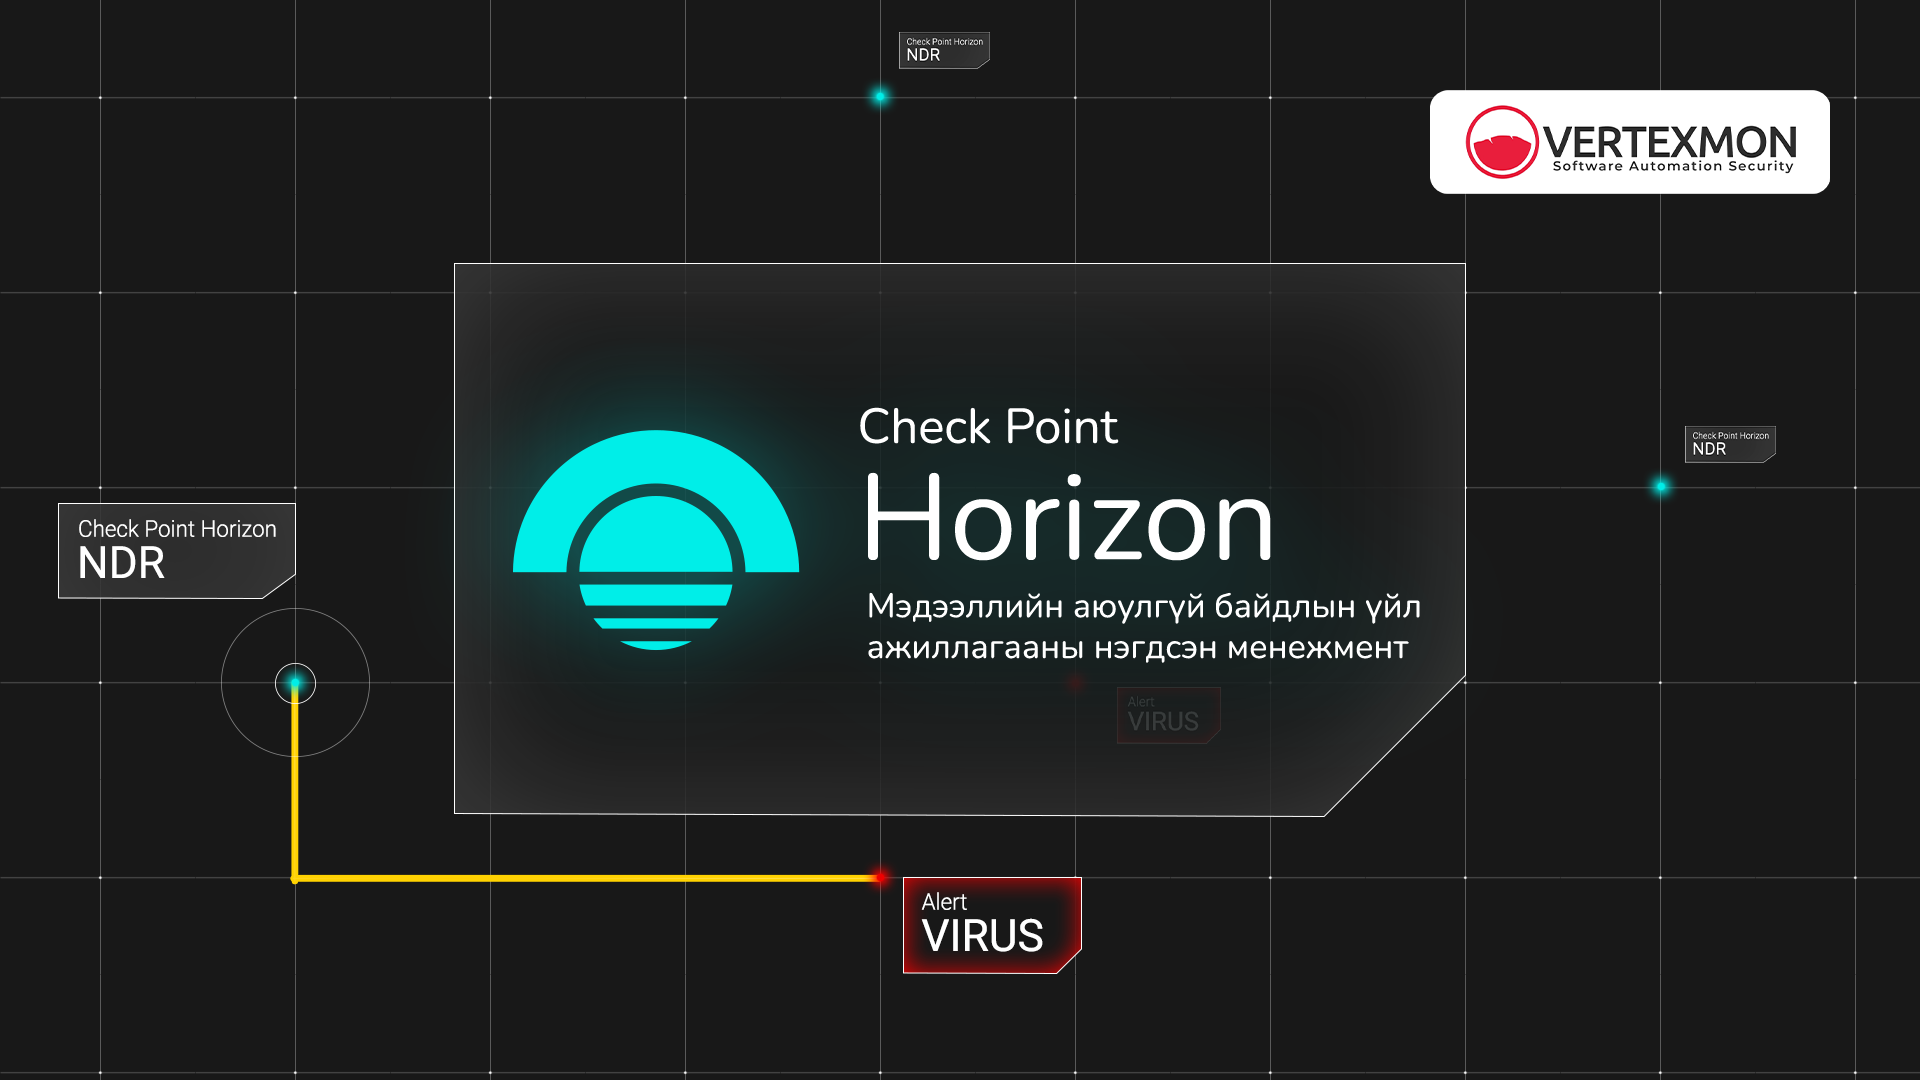
Task: Select the teal node dot inside radar circles
Action: click(x=294, y=681)
